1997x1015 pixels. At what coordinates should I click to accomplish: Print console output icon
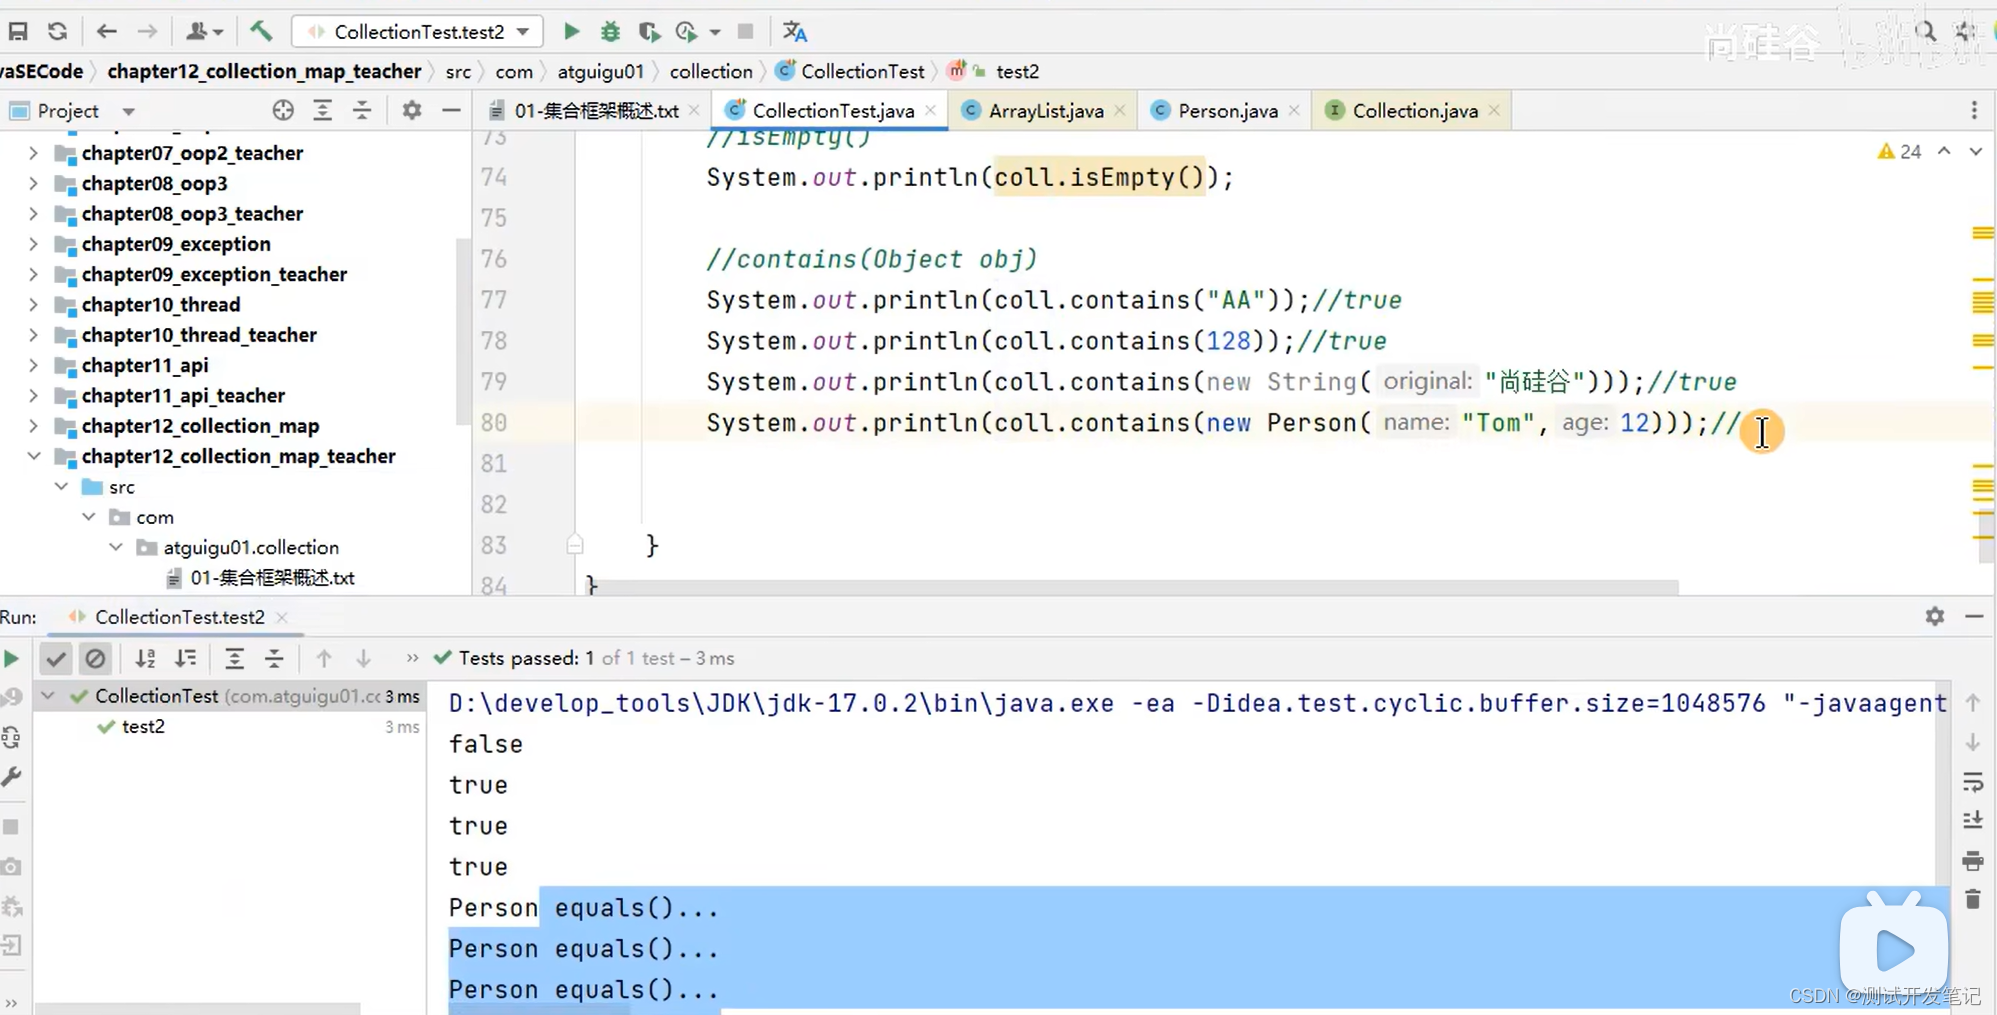pyautogui.click(x=1973, y=860)
